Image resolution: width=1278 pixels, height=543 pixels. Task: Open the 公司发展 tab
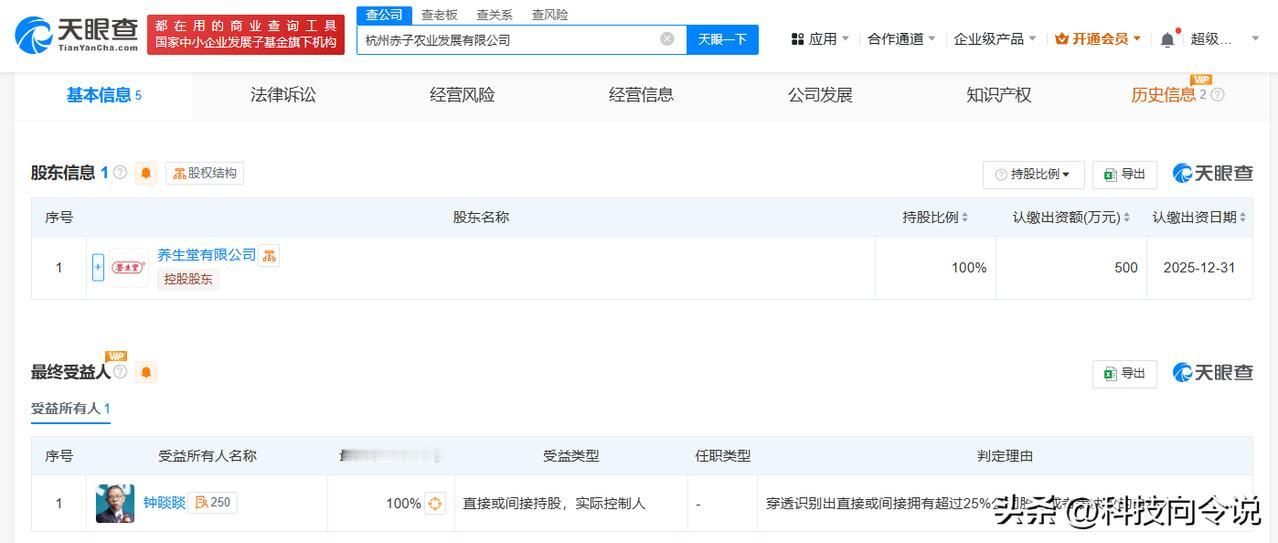coord(820,95)
